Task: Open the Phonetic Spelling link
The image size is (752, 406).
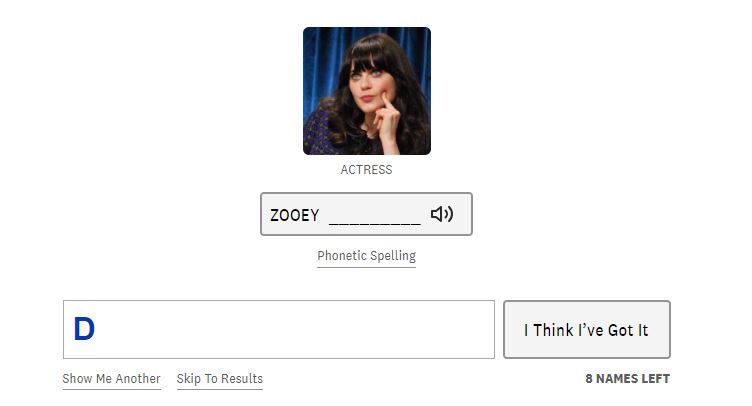Action: 366,255
